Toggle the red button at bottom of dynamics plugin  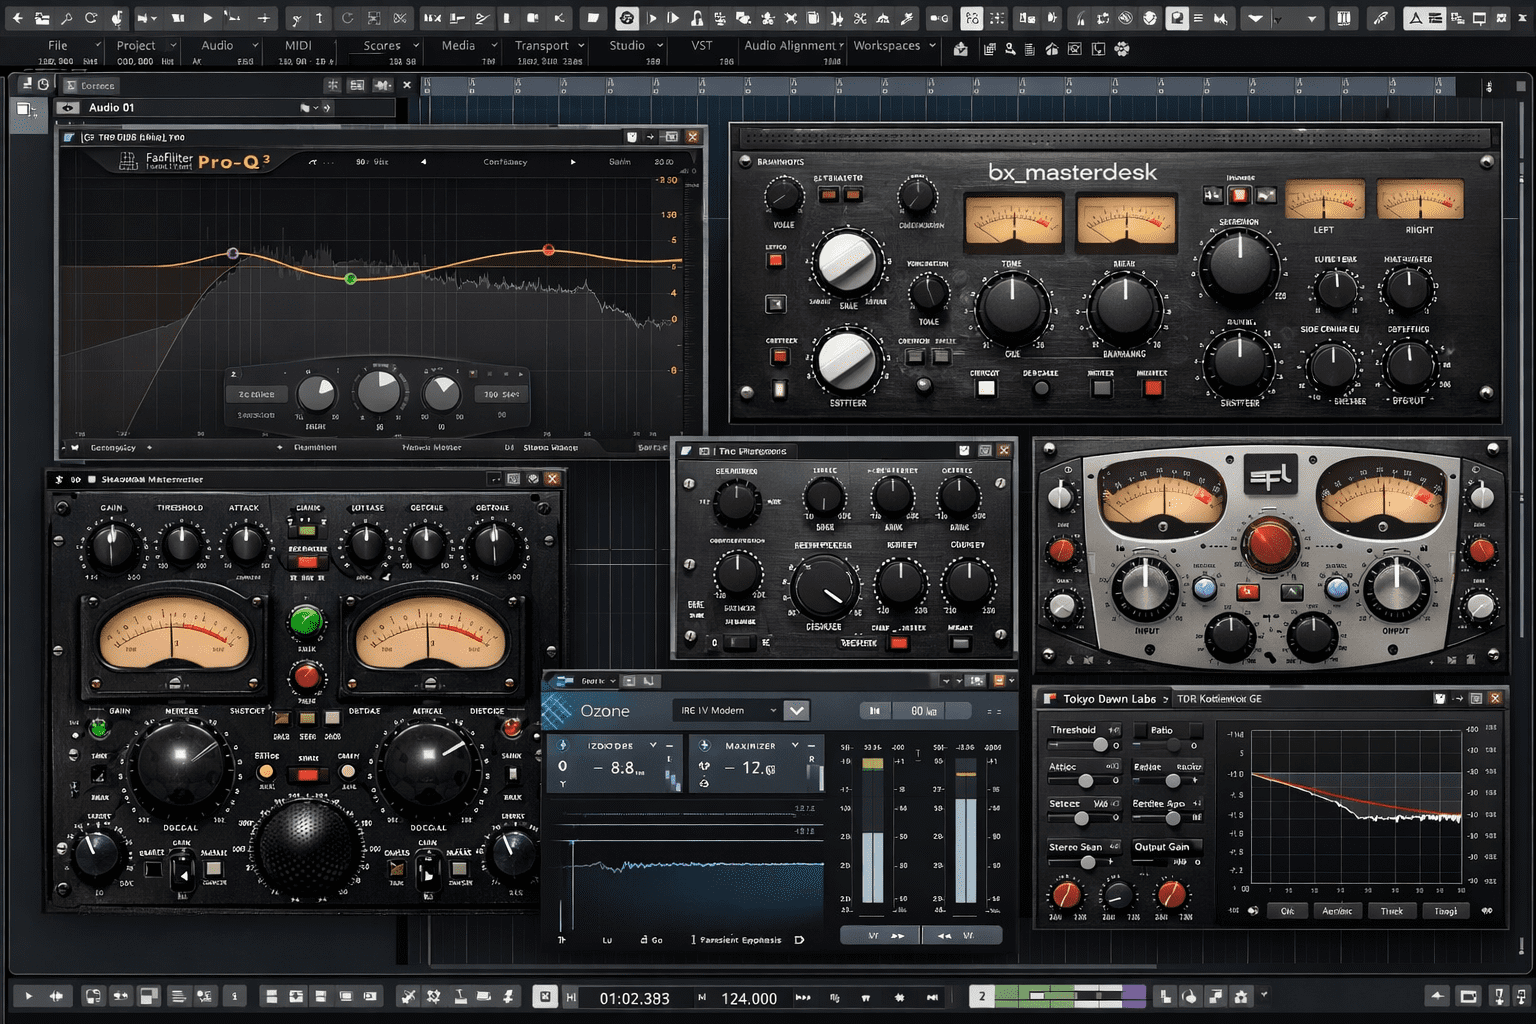click(x=899, y=643)
